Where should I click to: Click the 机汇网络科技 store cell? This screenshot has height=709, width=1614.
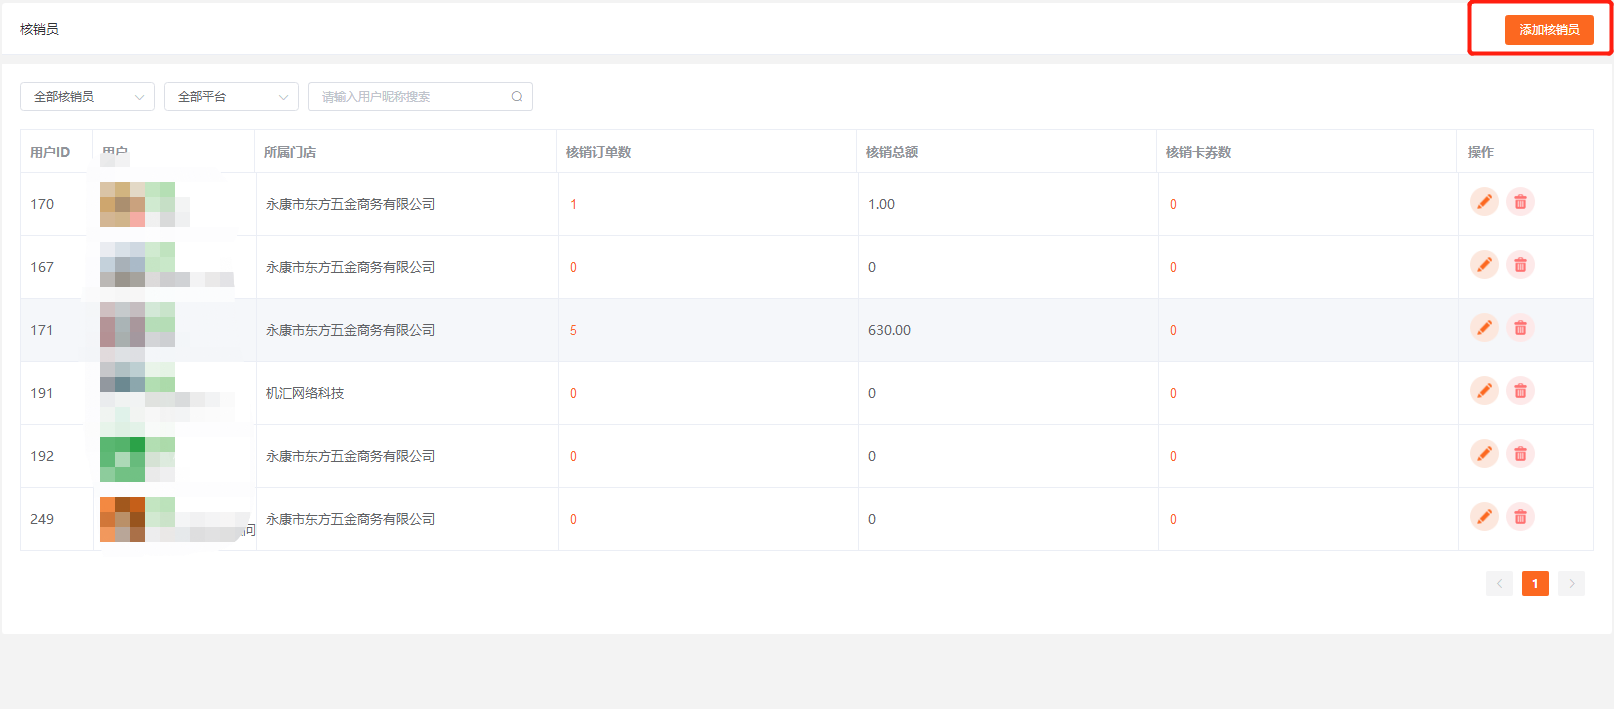(x=305, y=393)
